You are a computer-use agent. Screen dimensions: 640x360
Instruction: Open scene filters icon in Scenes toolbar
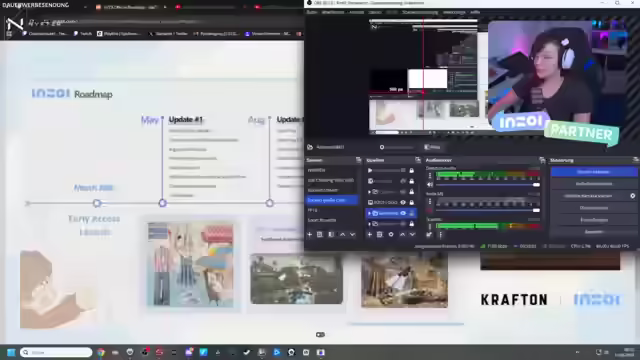(x=331, y=235)
